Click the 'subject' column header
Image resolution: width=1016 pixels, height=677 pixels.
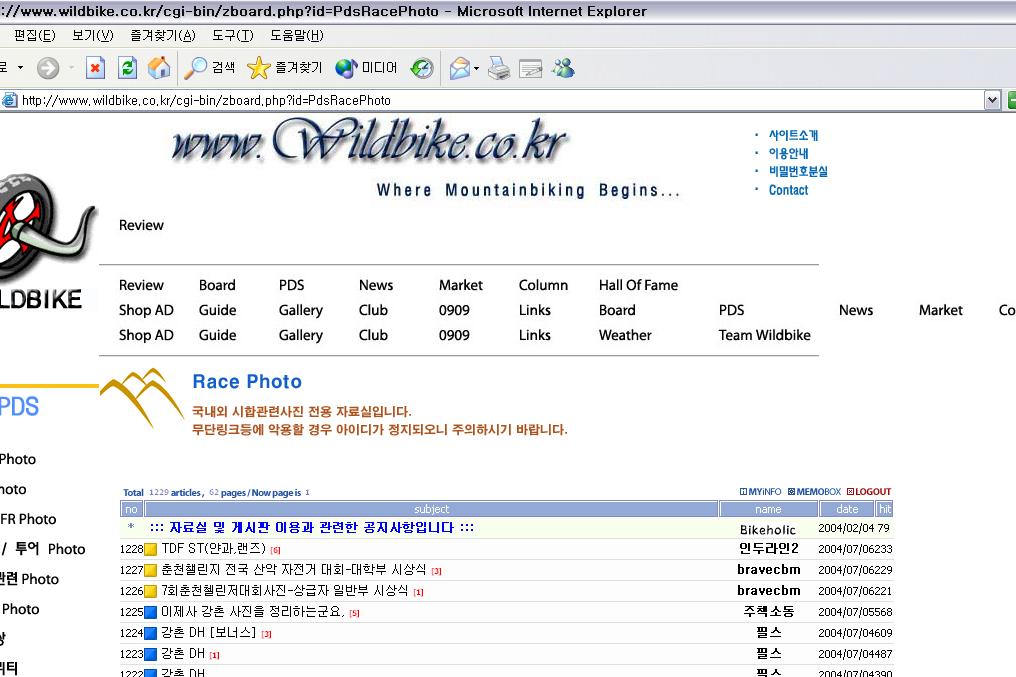click(432, 509)
